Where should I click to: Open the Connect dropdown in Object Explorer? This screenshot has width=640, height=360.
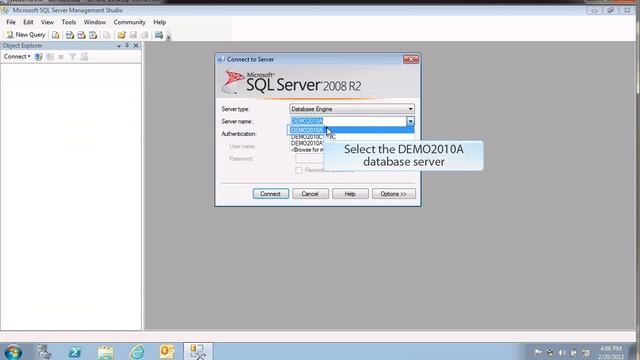click(17, 57)
